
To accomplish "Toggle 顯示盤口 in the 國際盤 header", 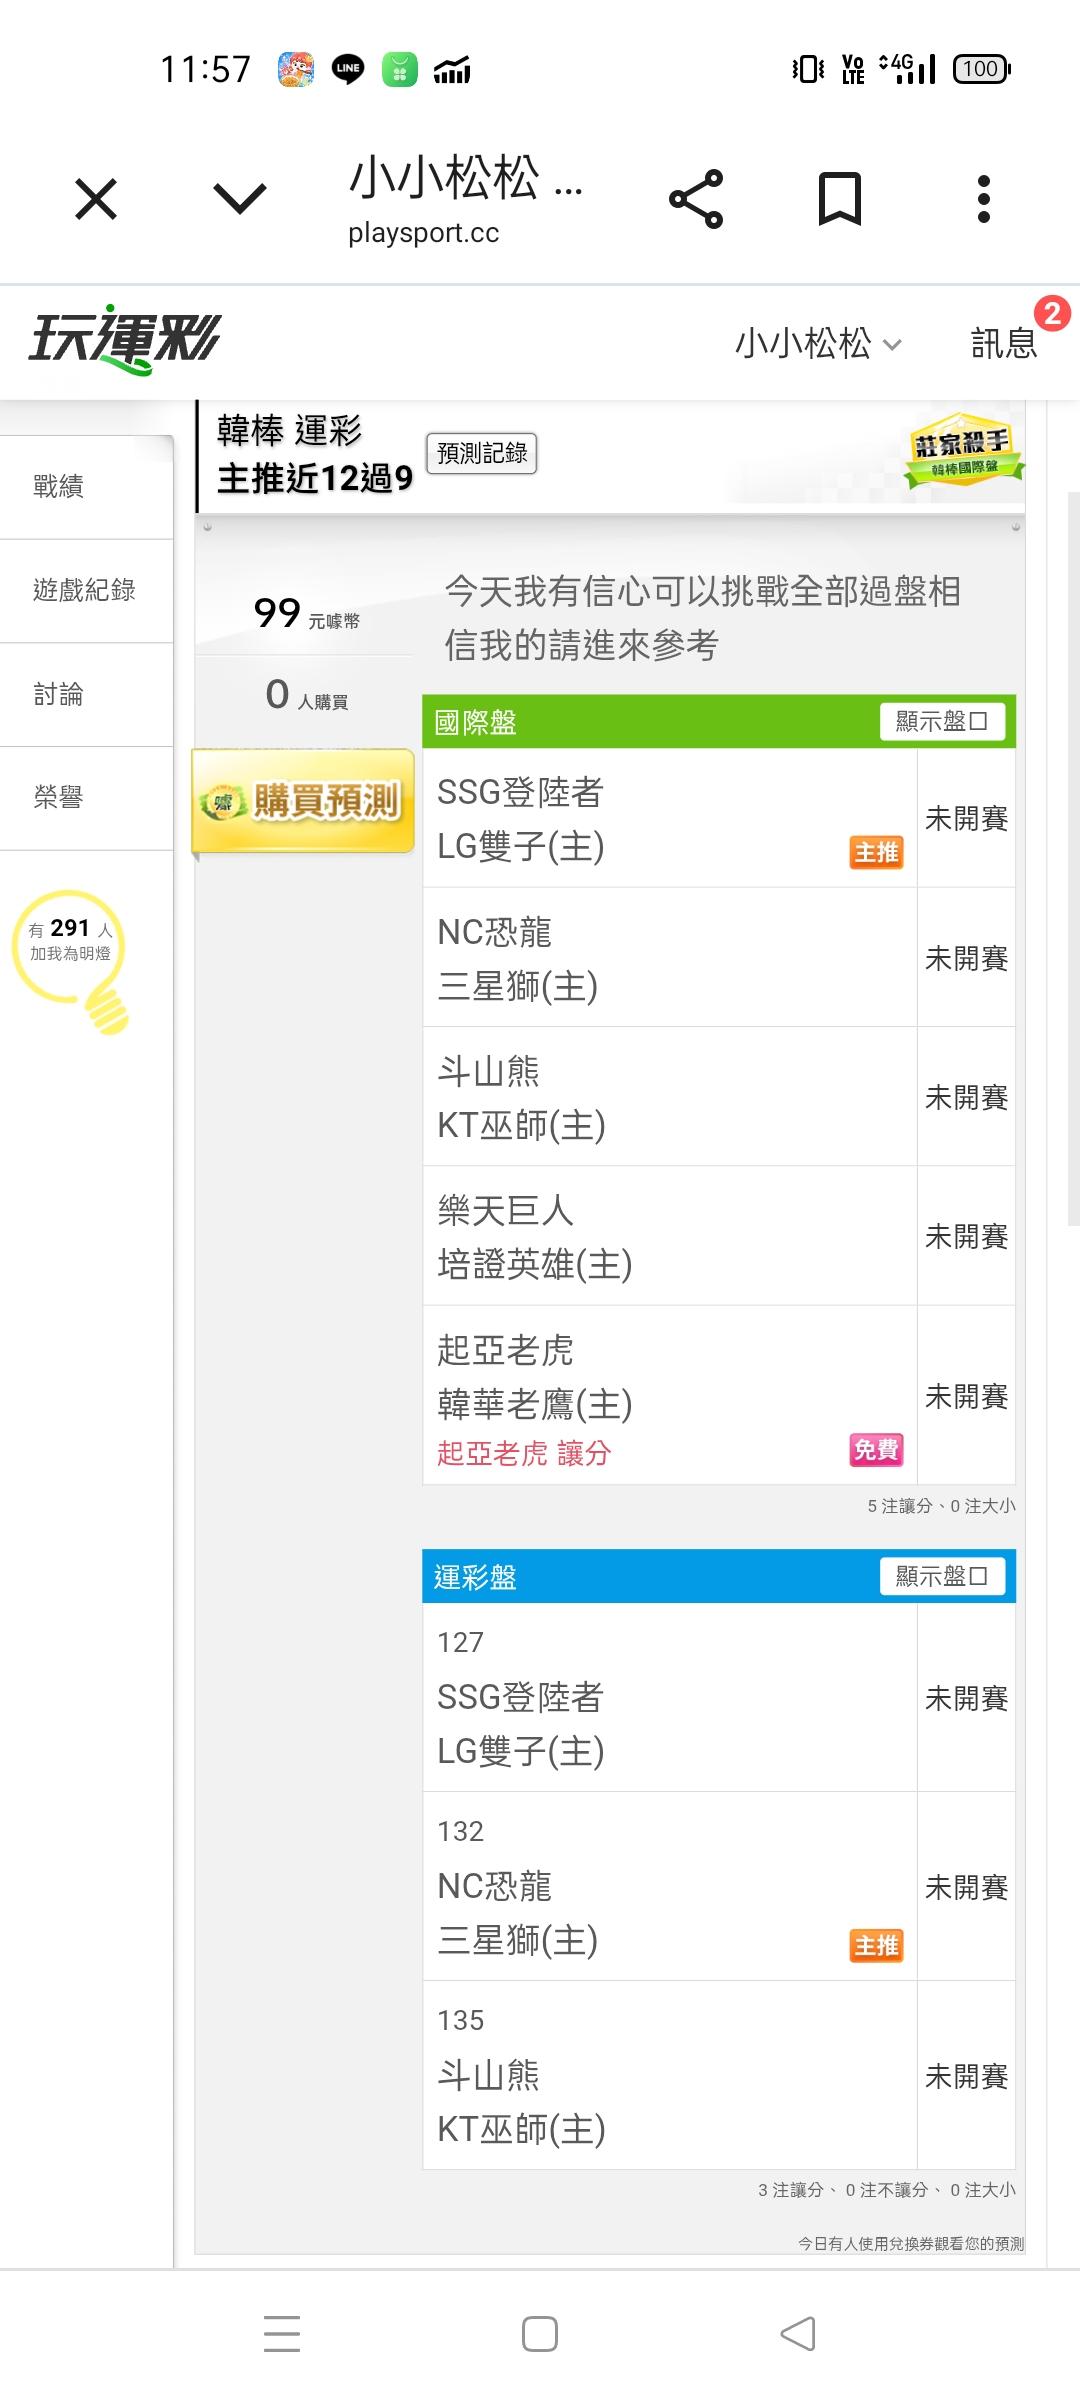I will click(x=941, y=721).
